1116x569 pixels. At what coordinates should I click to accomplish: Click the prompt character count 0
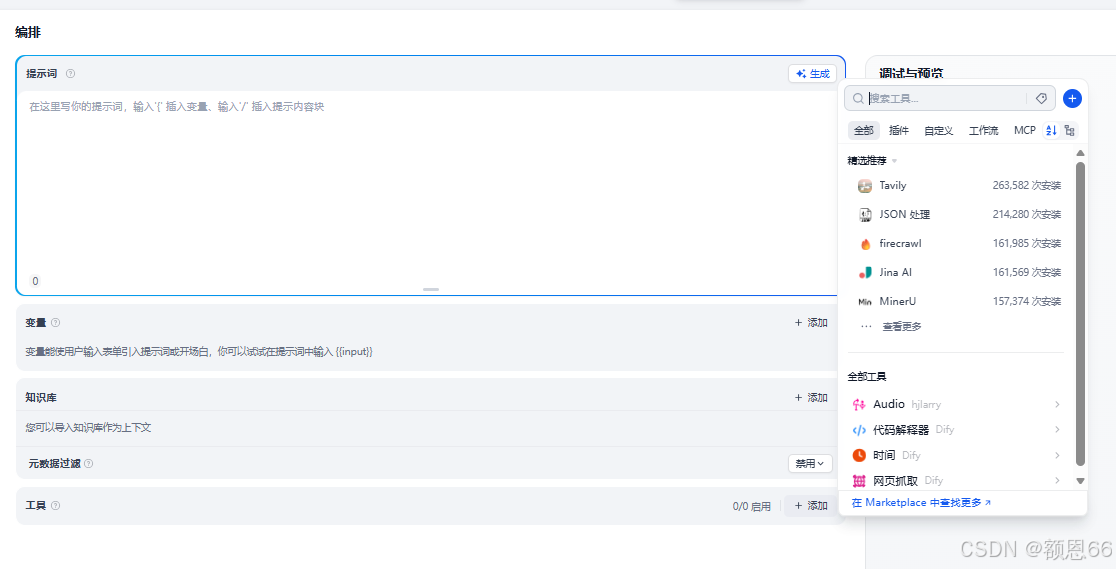pos(35,281)
